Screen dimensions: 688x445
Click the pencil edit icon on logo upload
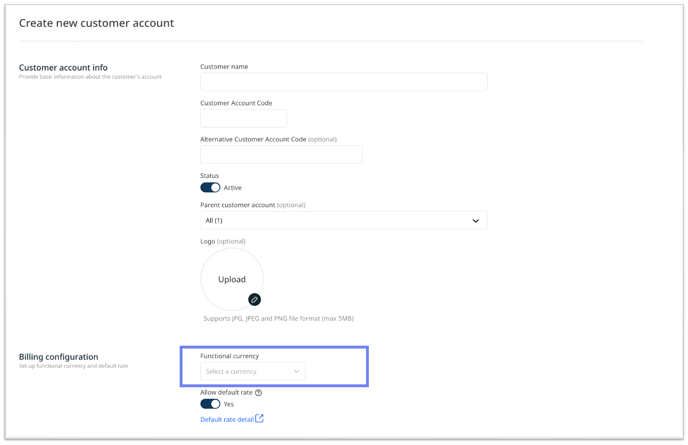(x=254, y=300)
